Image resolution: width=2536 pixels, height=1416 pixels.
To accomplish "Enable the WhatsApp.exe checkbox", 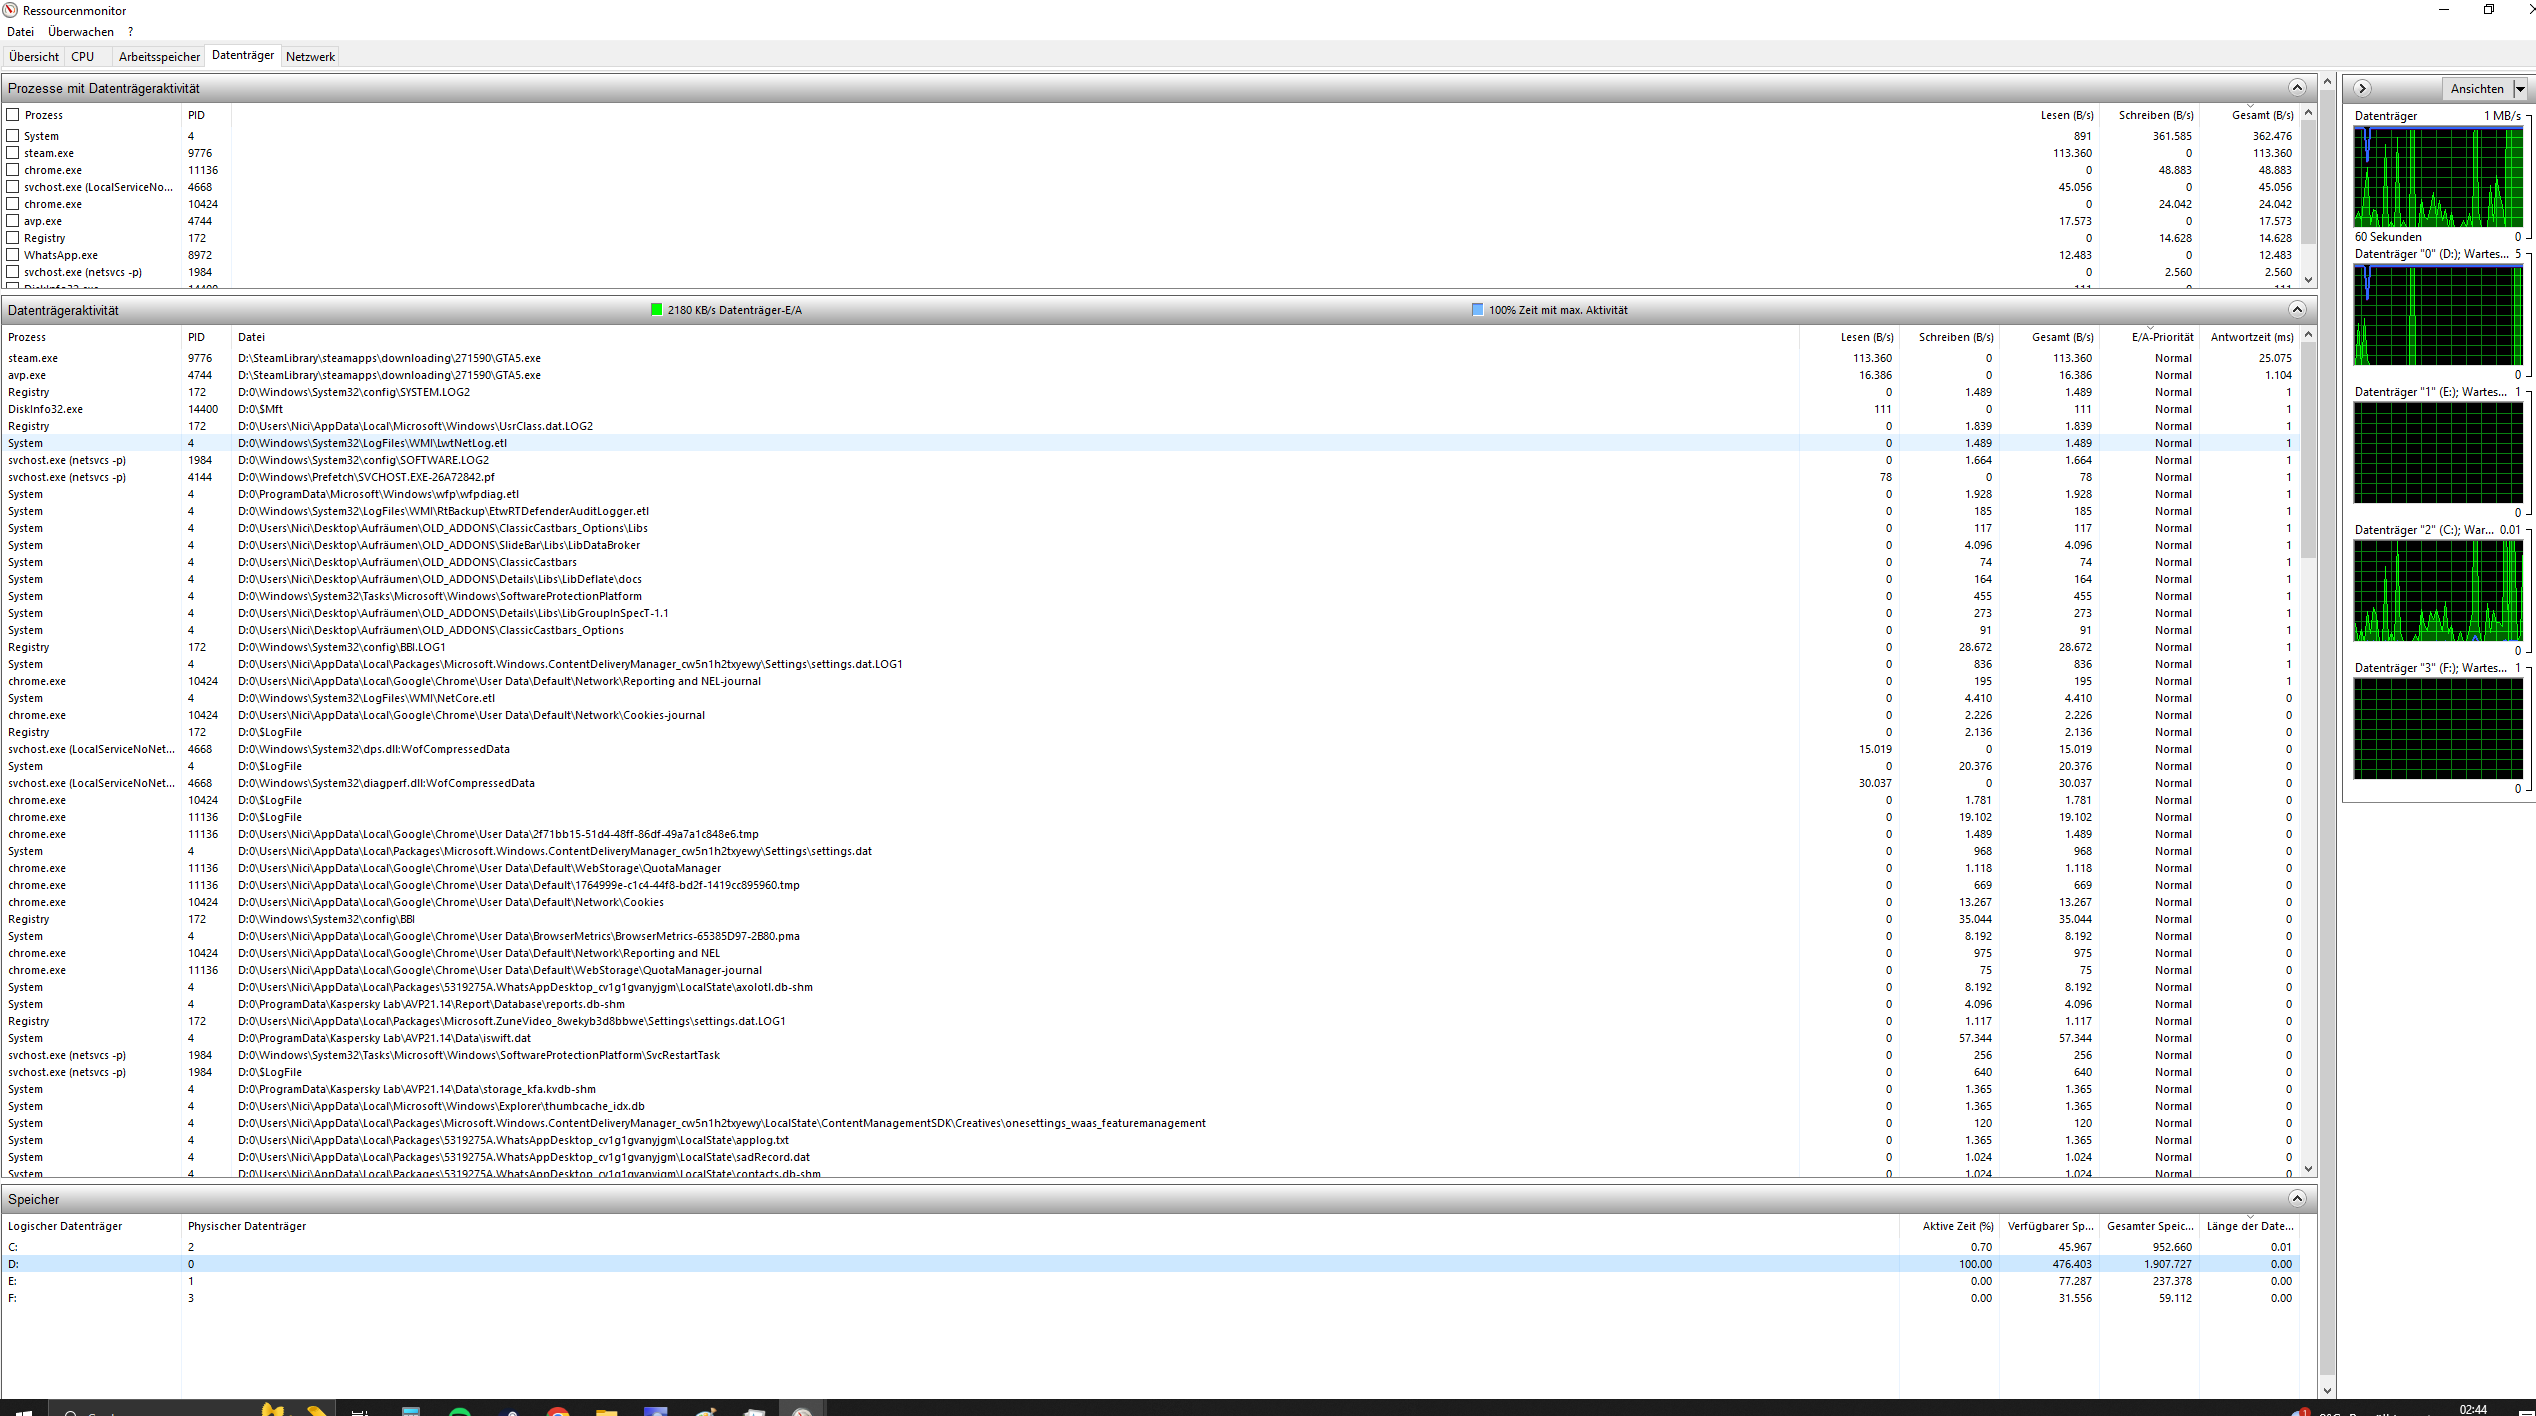I will [x=13, y=255].
